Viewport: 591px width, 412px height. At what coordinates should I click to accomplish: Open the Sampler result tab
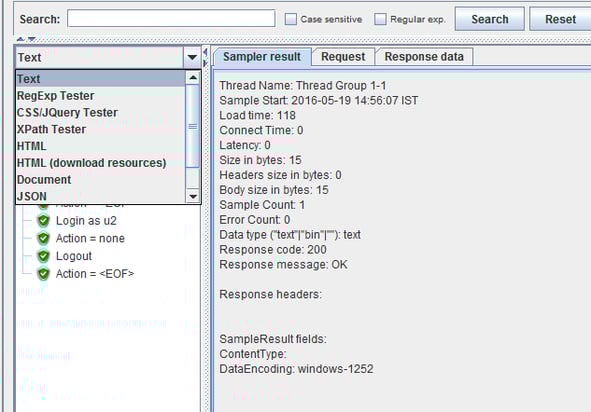tap(262, 57)
